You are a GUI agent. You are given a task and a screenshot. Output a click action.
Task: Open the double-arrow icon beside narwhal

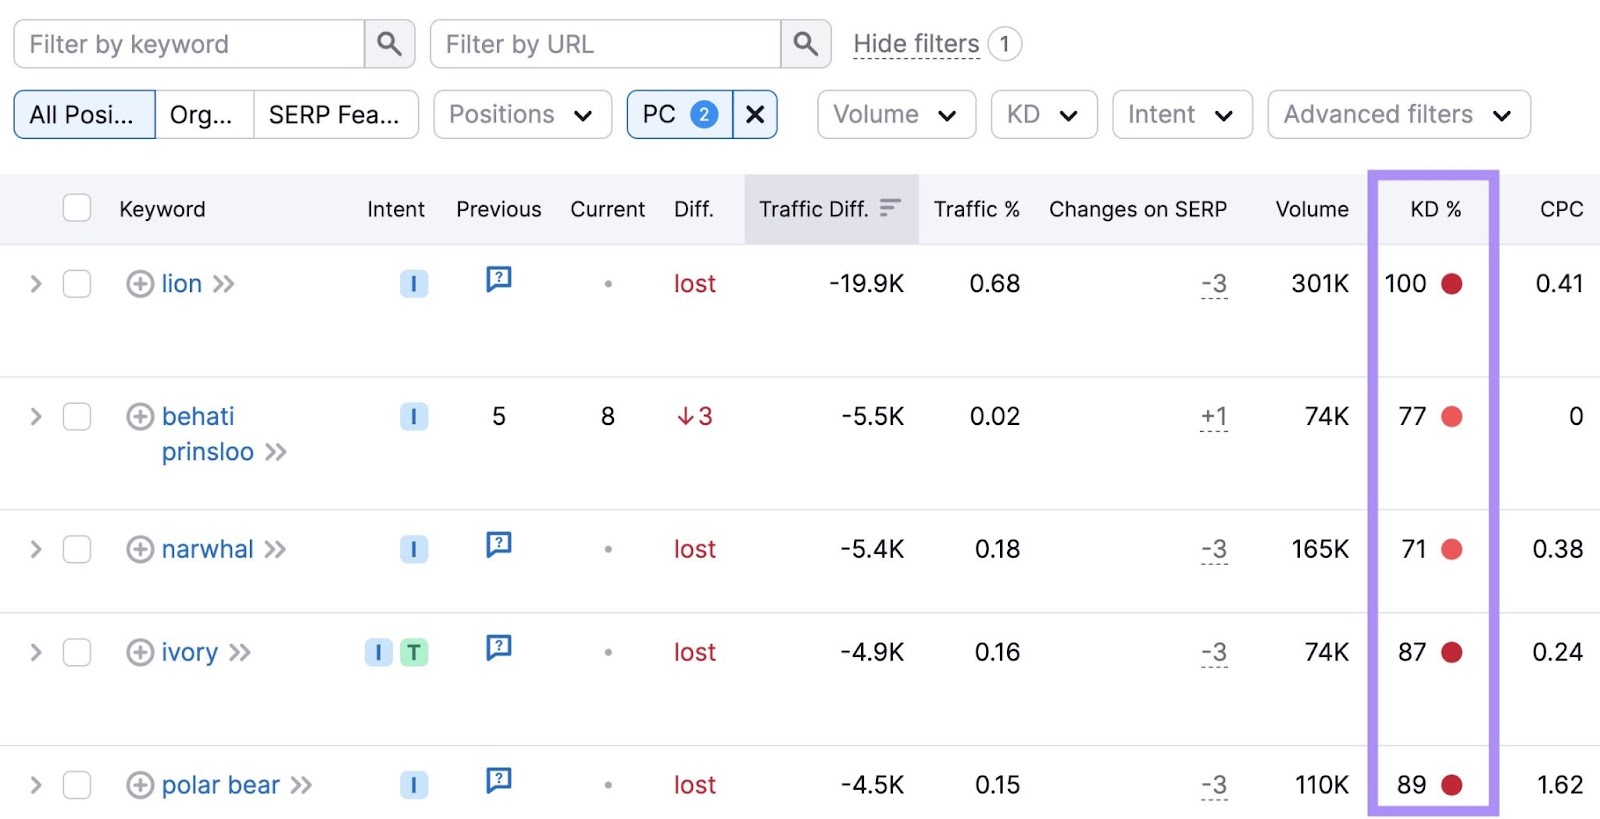click(275, 549)
